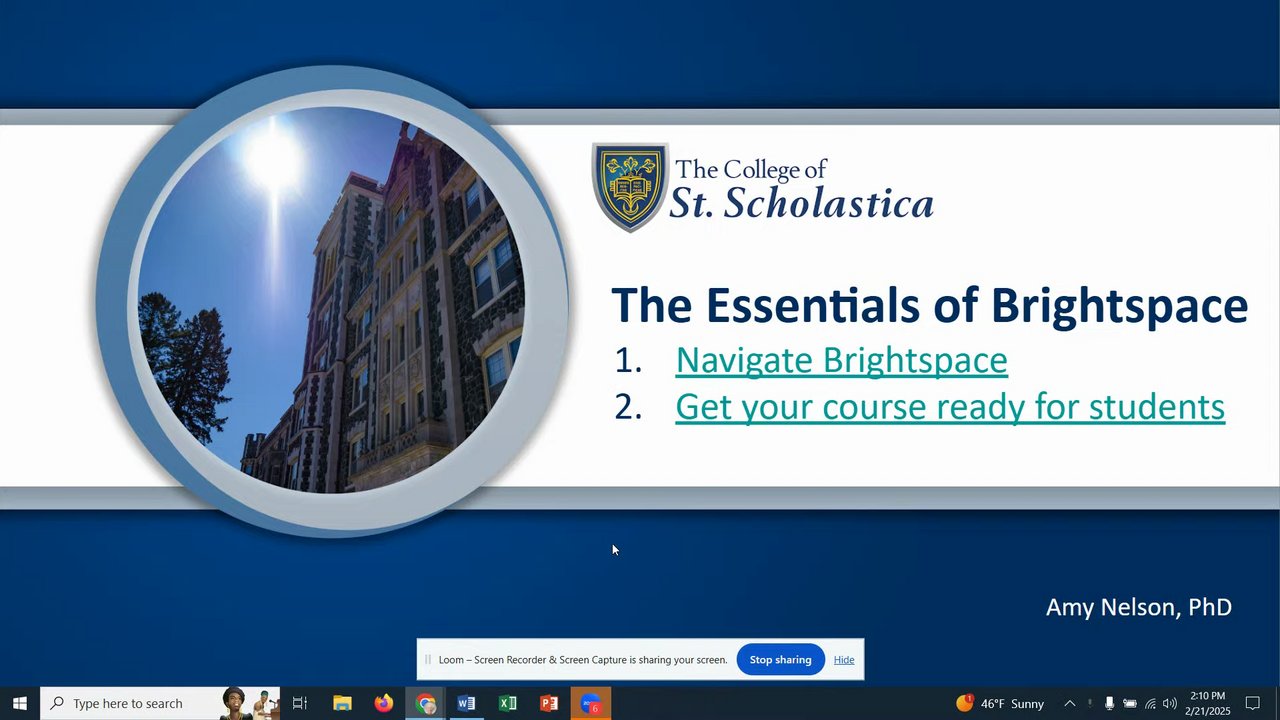The width and height of the screenshot is (1280, 720).
Task: Open the Windows Start menu
Action: (20, 703)
